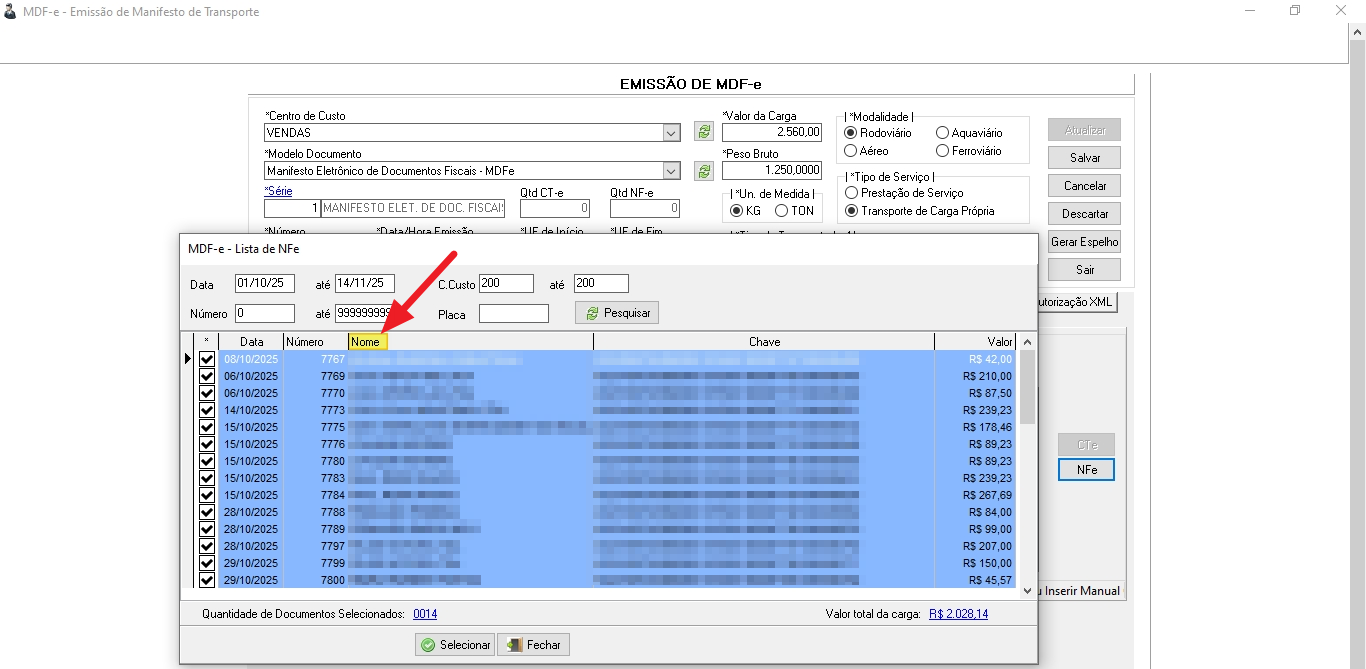Screen dimensions: 1366x669
Task: Select KG unit of measure
Action: point(737,211)
